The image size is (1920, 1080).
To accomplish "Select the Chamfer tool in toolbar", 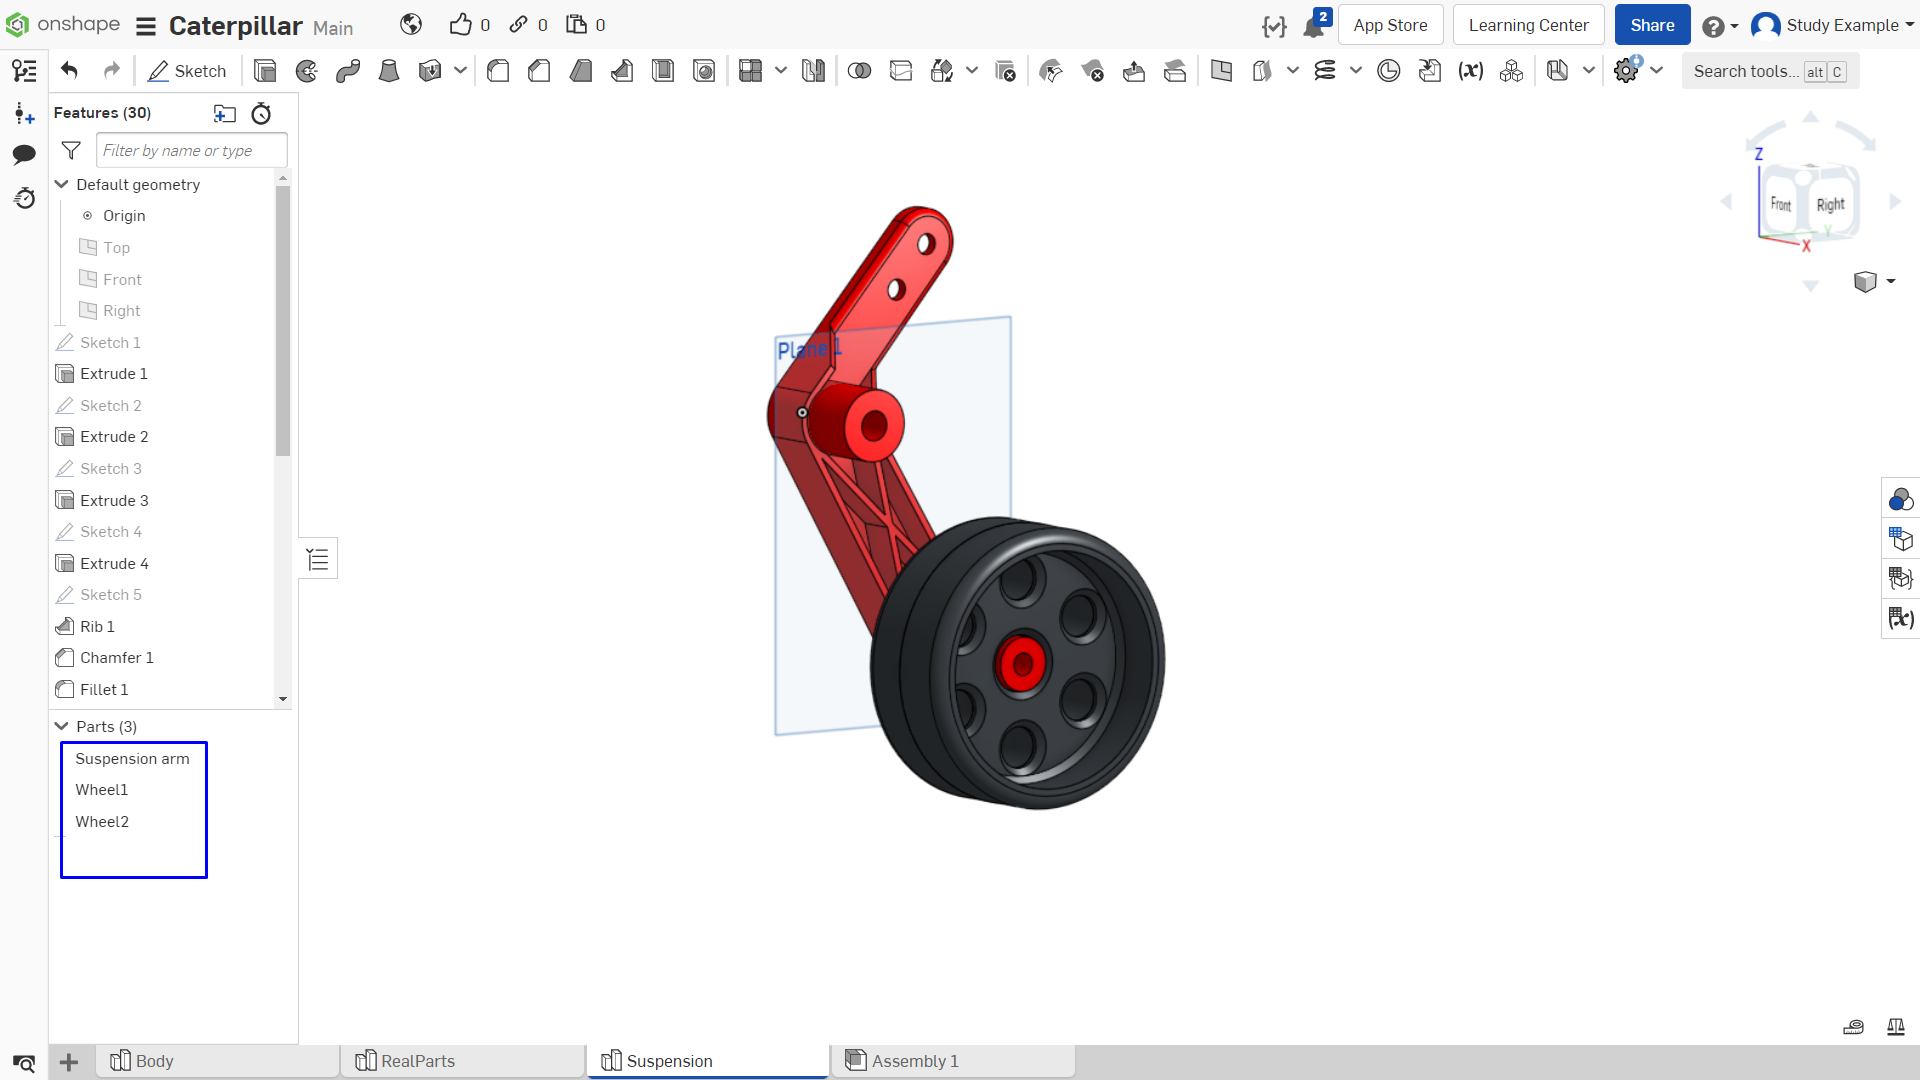I will pyautogui.click(x=539, y=71).
